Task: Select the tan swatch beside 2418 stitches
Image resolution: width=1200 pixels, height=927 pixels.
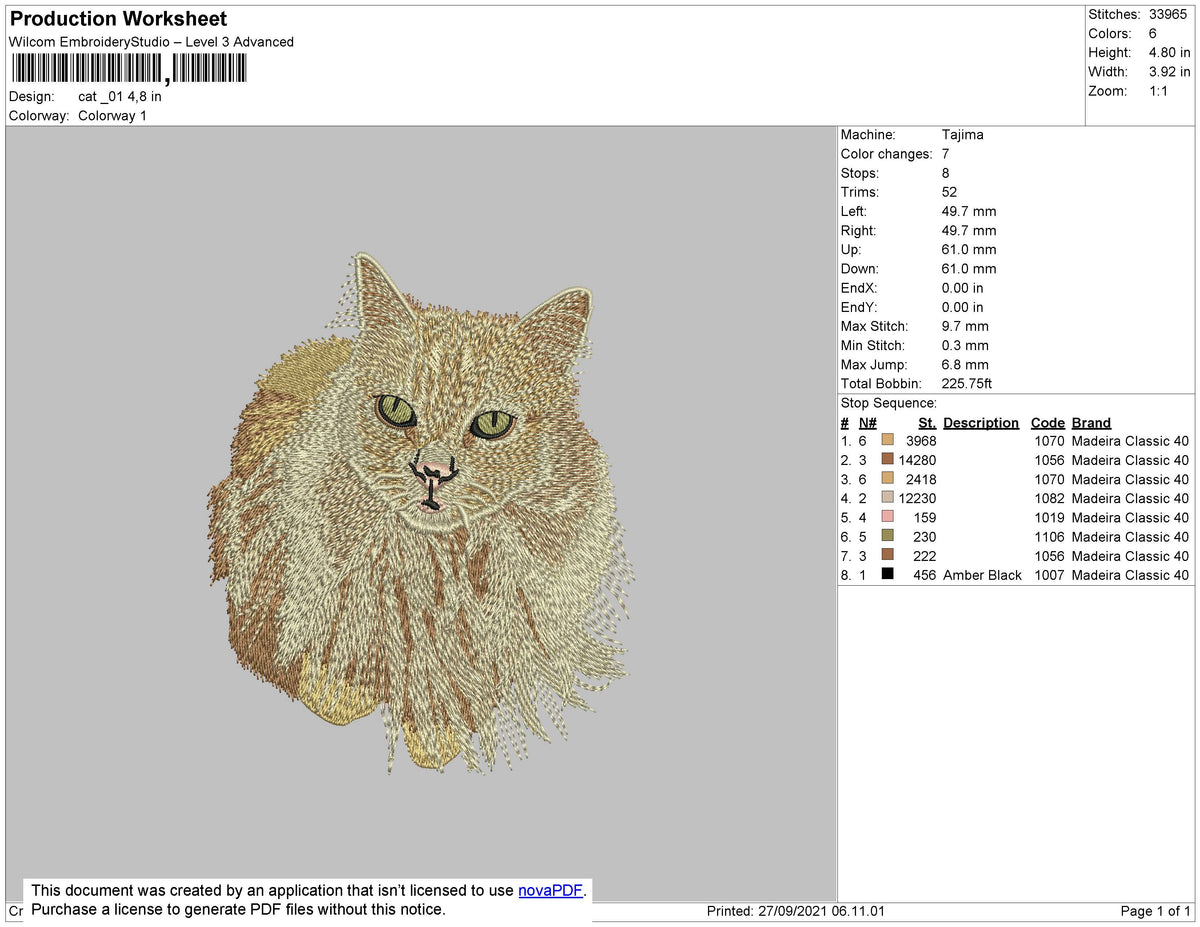Action: tap(888, 479)
